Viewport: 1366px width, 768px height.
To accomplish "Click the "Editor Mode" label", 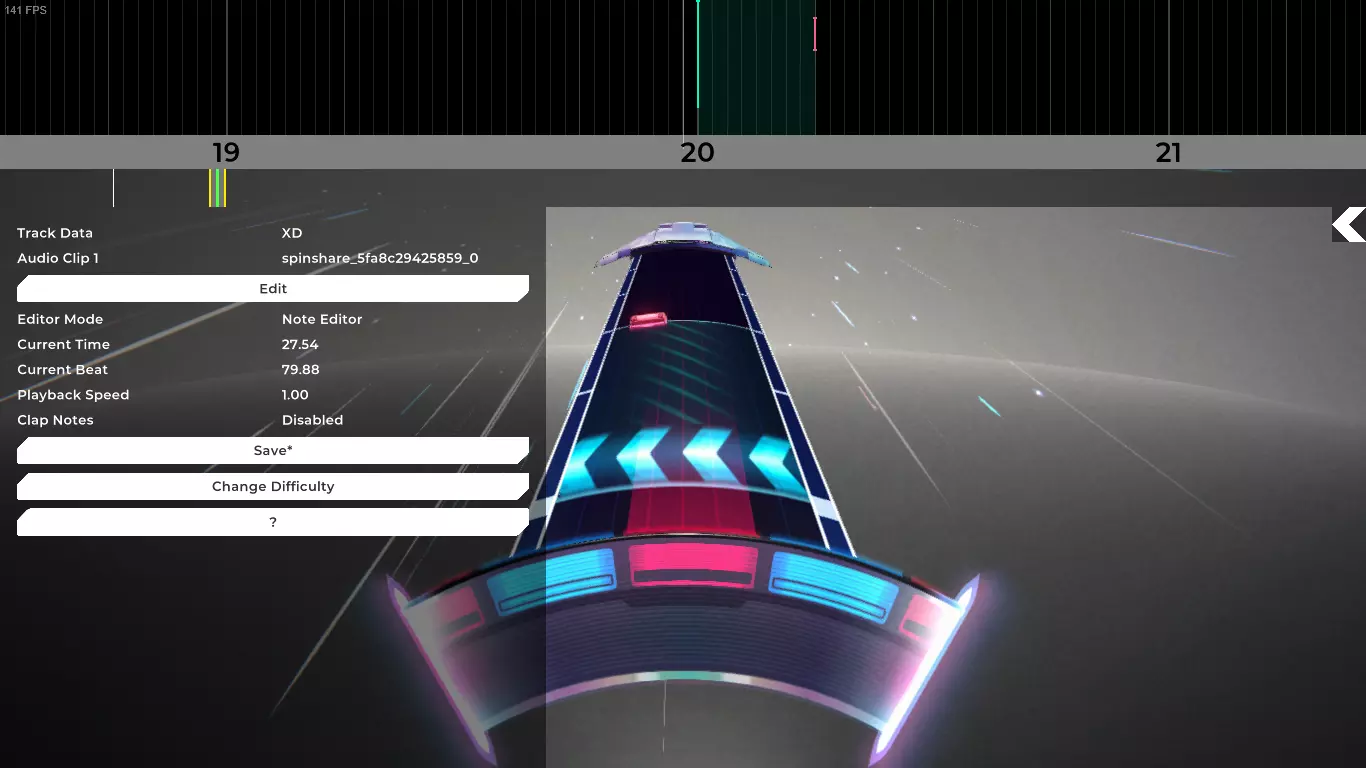I will tap(60, 319).
